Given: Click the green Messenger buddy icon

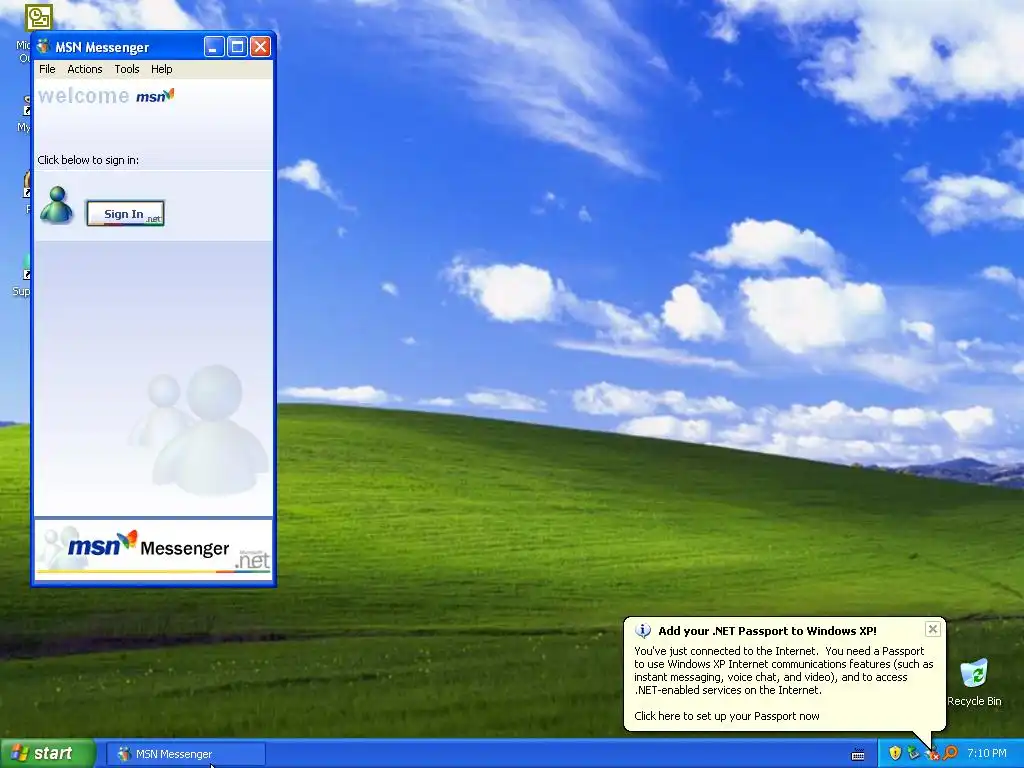Looking at the screenshot, I should (56, 205).
